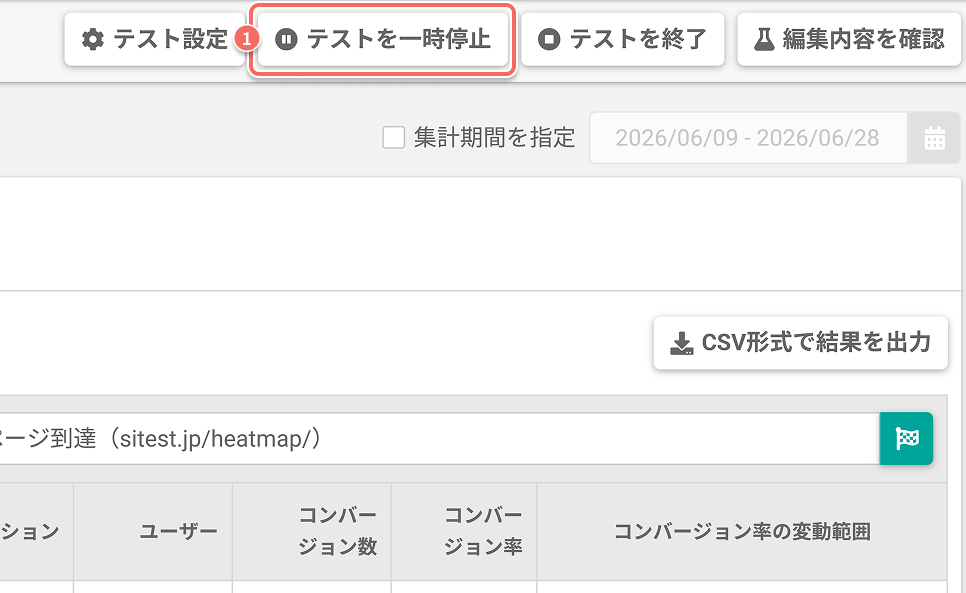Image resolution: width=966 pixels, height=593 pixels.
Task: End the test with テストを終了
Action: click(622, 39)
